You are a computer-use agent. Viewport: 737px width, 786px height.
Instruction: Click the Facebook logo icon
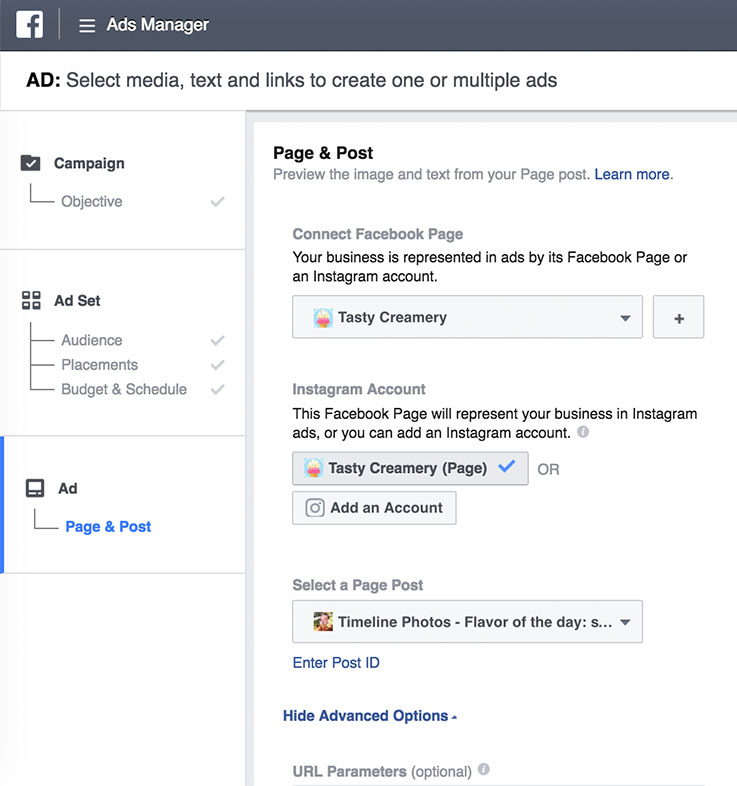pyautogui.click(x=30, y=24)
